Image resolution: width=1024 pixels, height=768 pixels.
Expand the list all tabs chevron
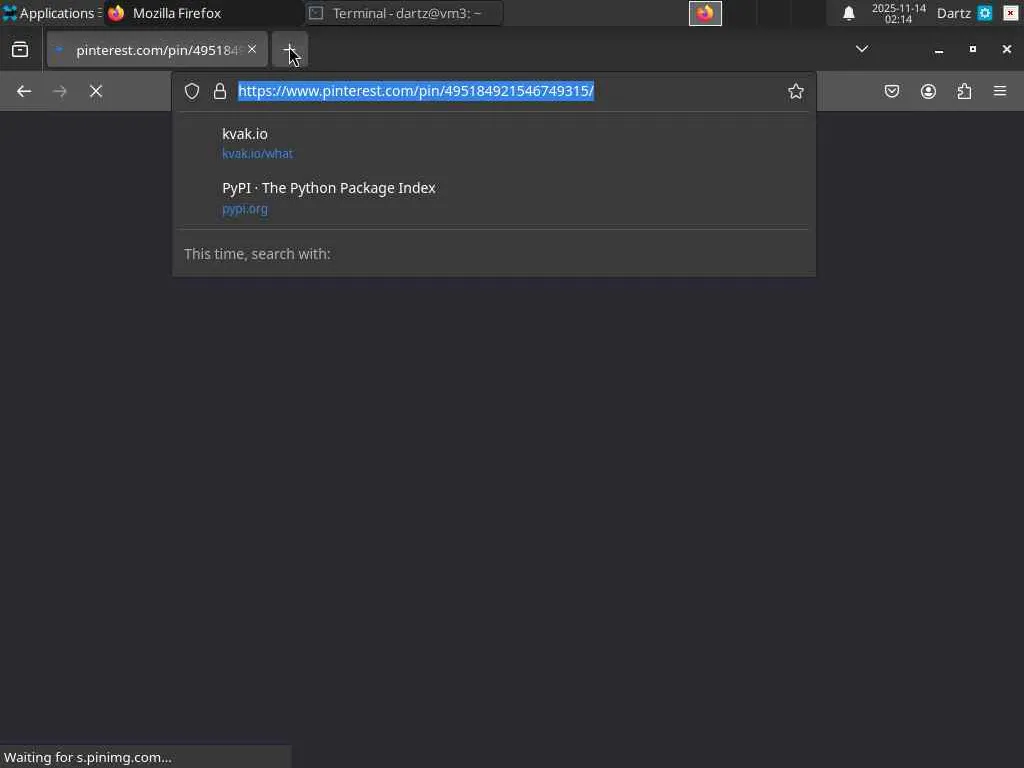pos(862,49)
